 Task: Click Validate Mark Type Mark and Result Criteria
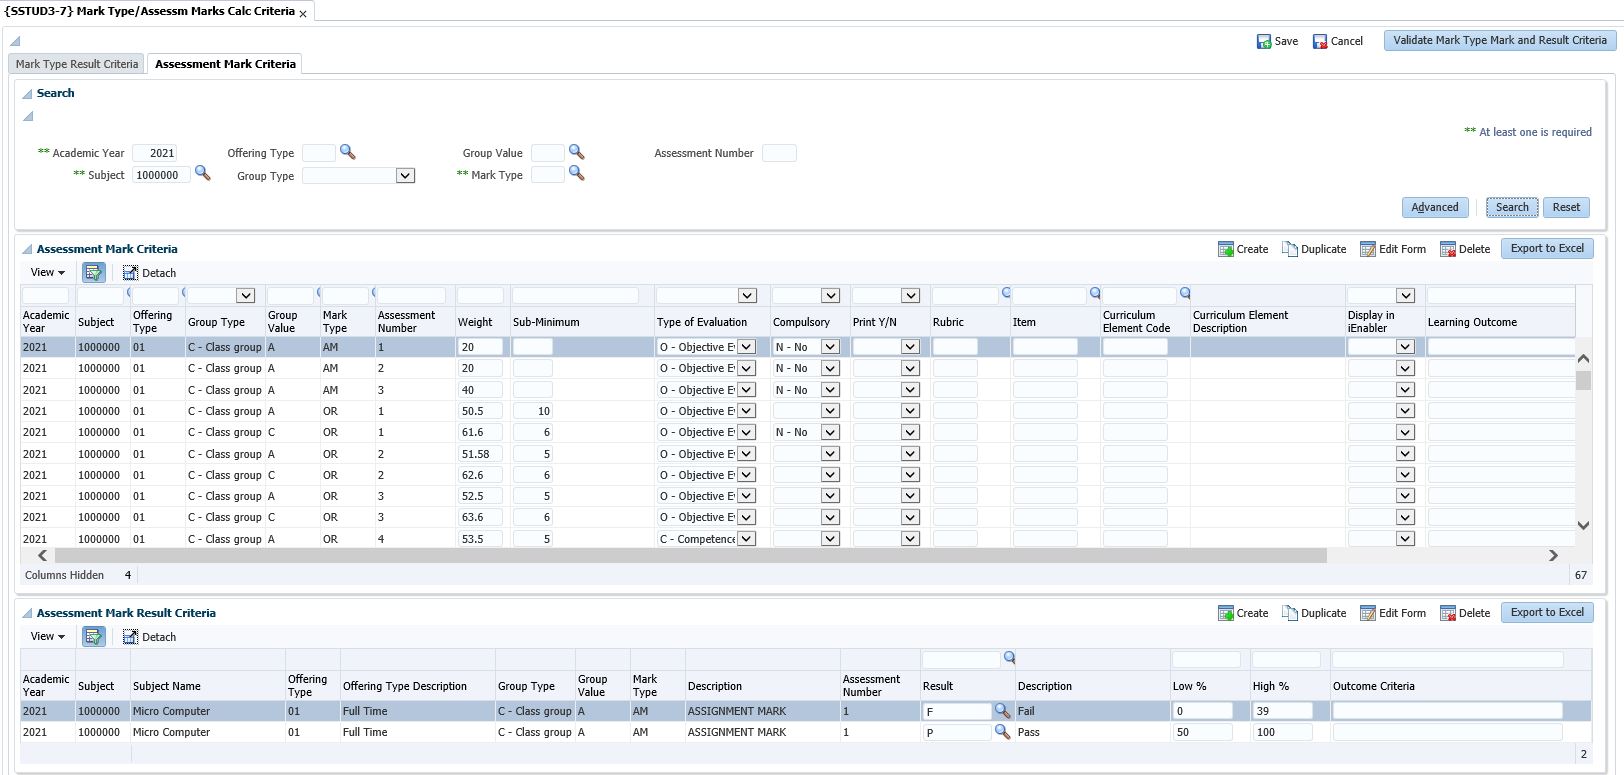coord(1499,41)
